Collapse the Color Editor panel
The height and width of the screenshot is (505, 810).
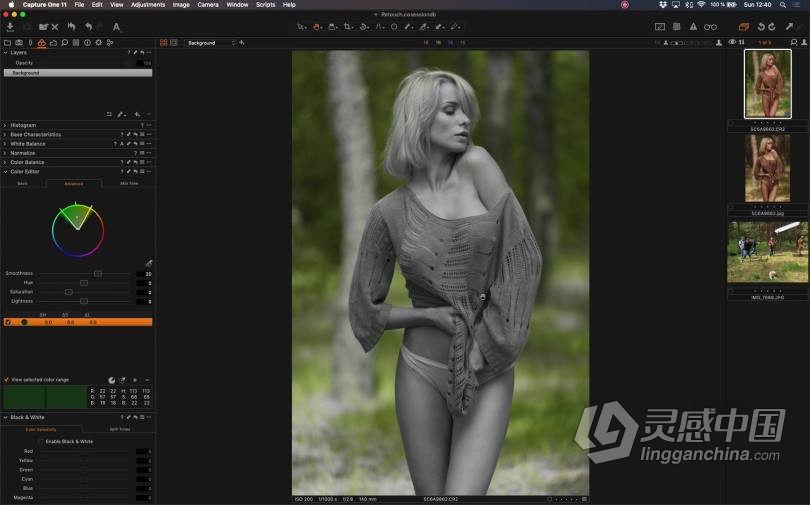tap(5, 172)
